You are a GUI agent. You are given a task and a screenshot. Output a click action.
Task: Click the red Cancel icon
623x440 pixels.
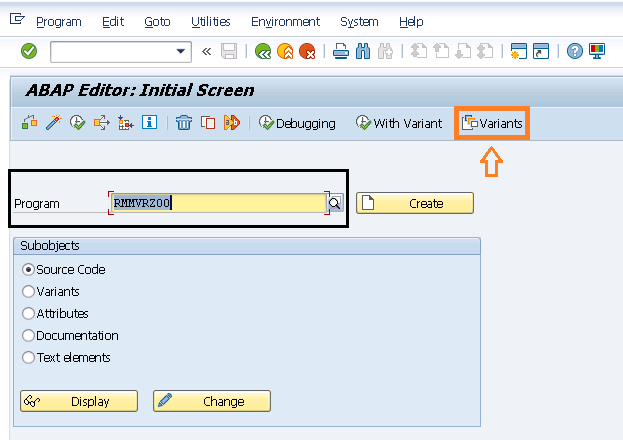point(307,51)
